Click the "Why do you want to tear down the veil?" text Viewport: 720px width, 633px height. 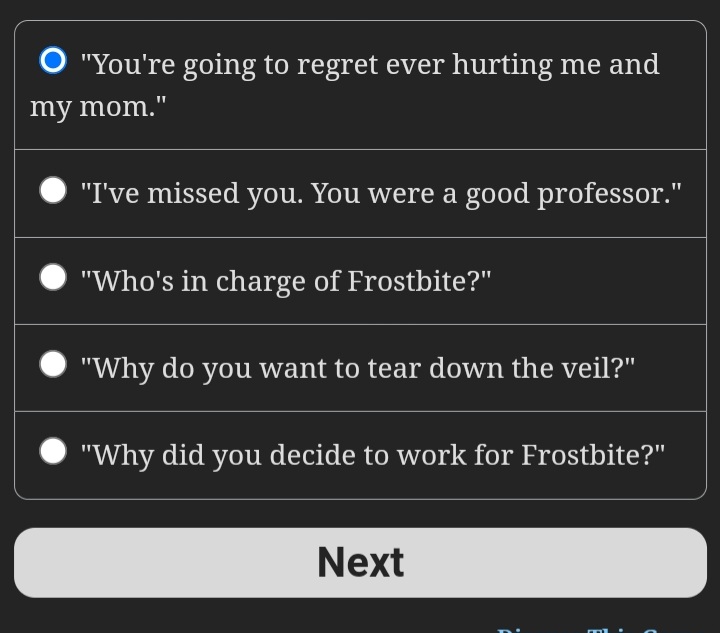pyautogui.click(x=358, y=368)
